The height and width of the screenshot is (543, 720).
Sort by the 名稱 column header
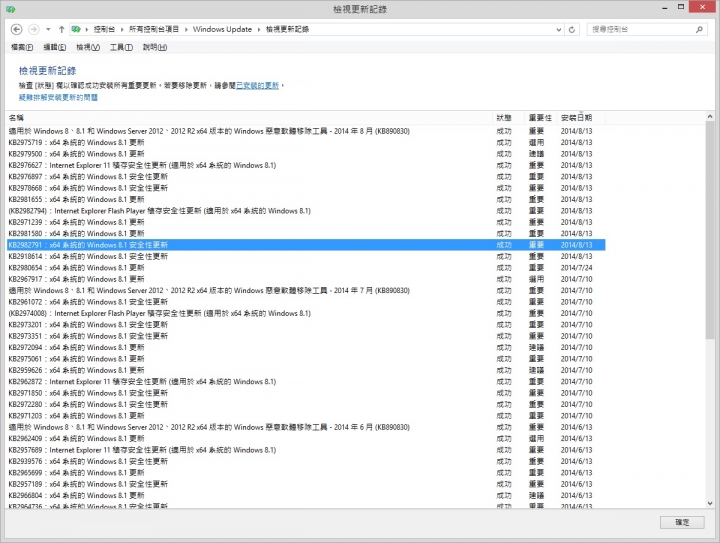tap(250, 118)
